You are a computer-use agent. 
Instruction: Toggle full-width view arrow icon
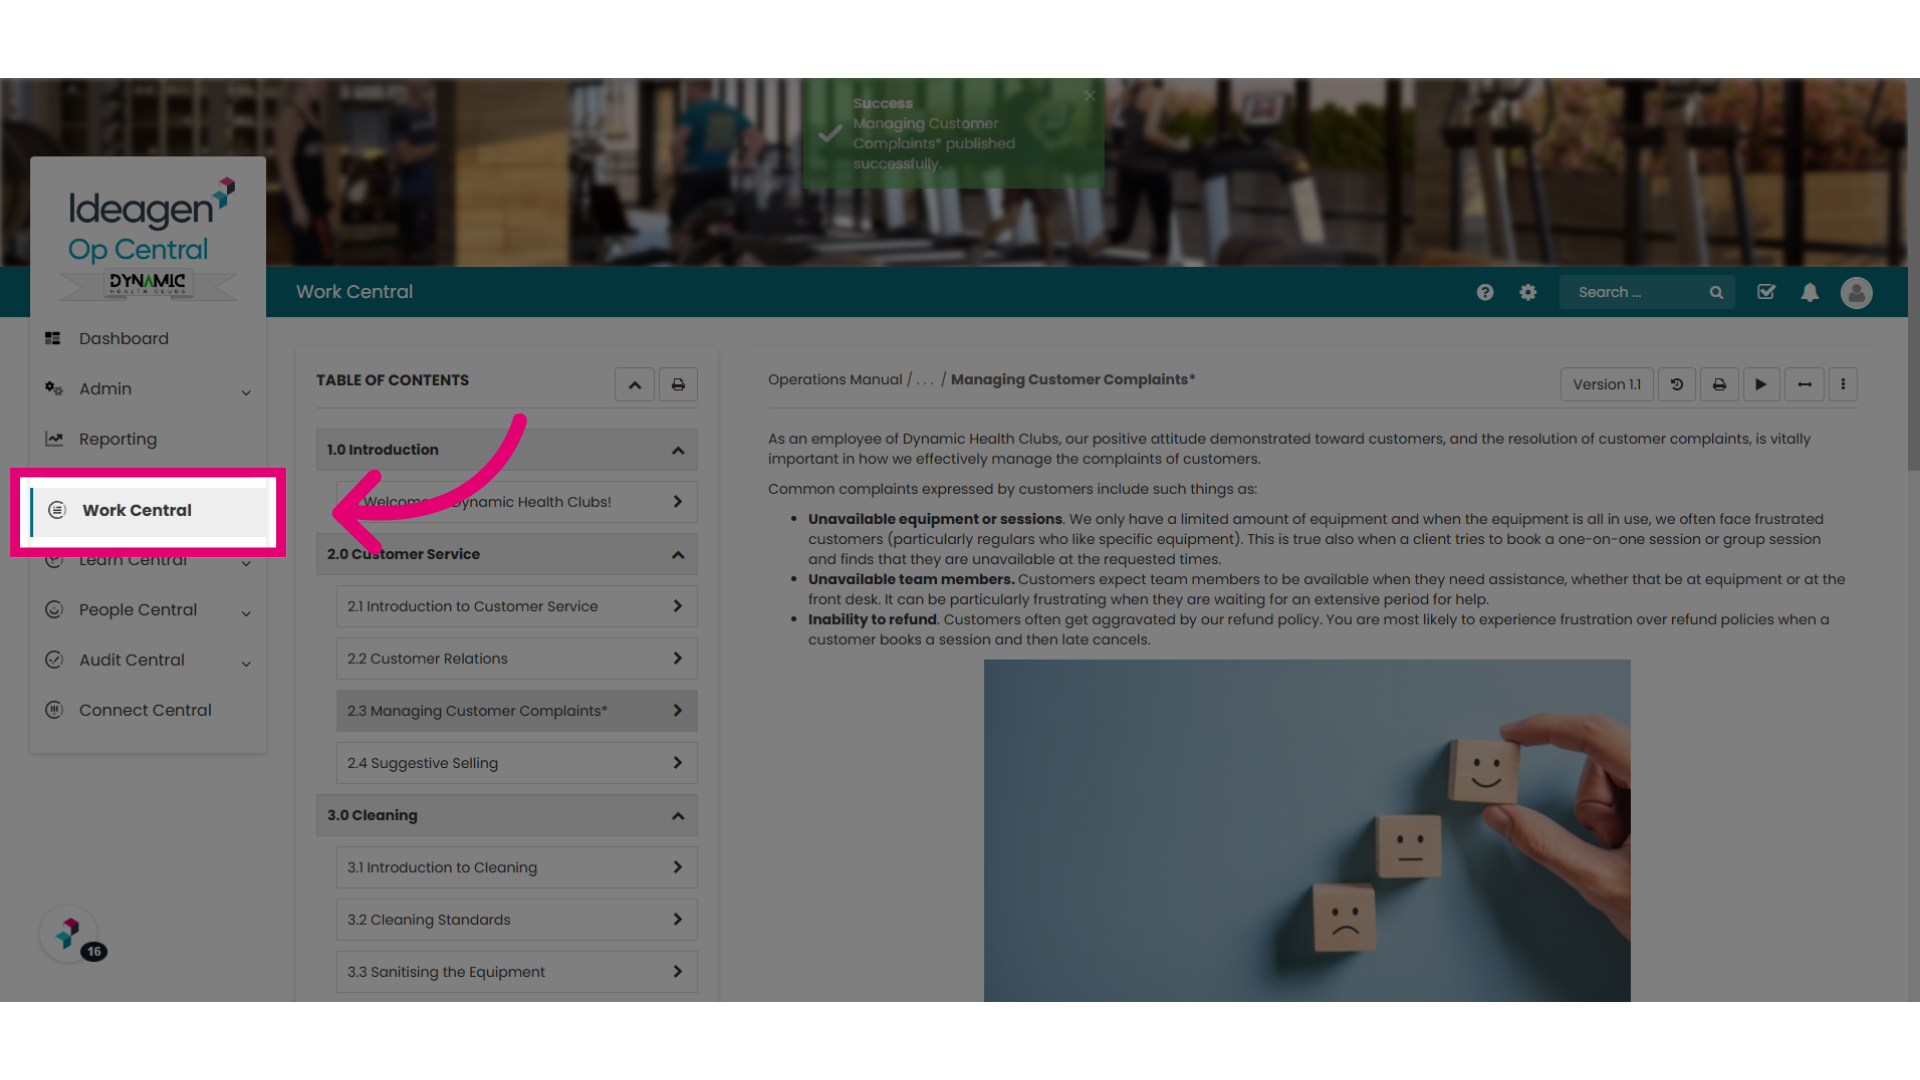[1804, 384]
